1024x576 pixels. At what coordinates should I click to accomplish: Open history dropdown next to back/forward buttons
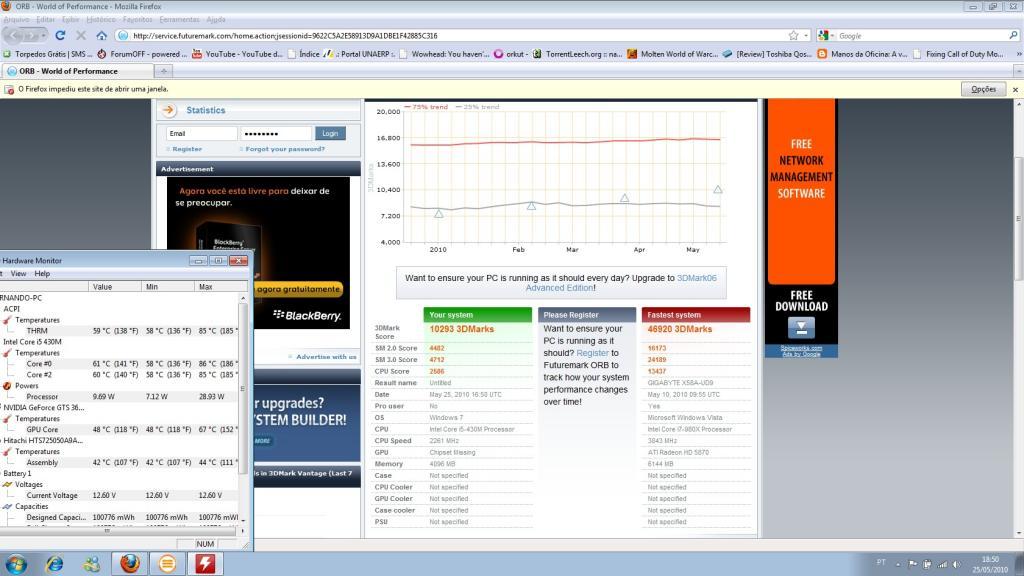pyautogui.click(x=44, y=36)
